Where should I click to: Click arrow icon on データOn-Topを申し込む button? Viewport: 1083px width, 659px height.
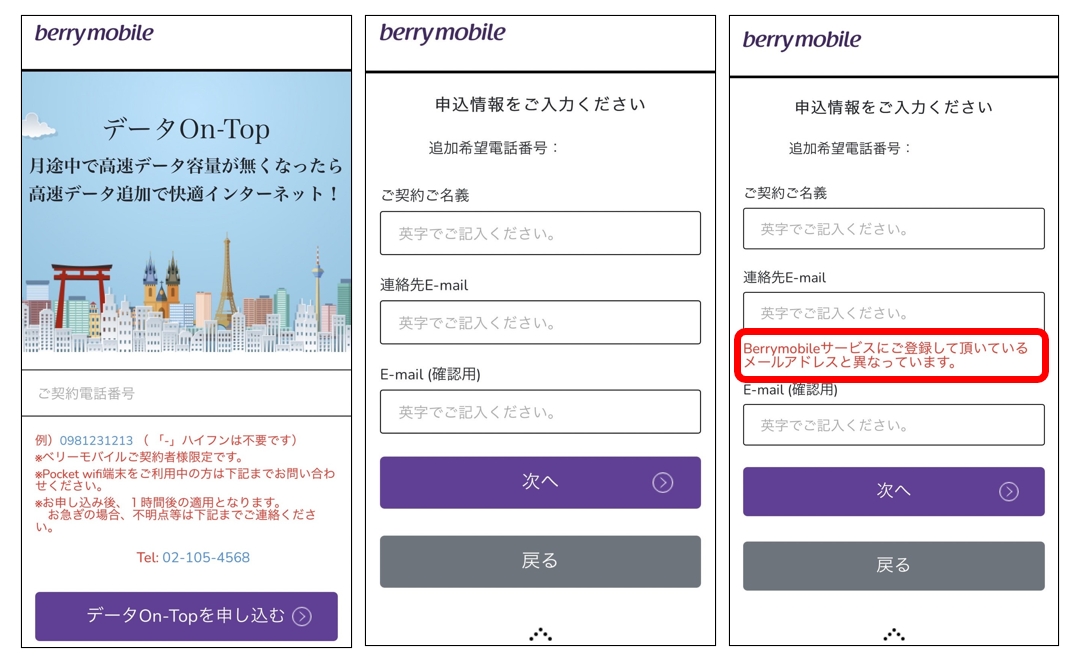tap(302, 616)
